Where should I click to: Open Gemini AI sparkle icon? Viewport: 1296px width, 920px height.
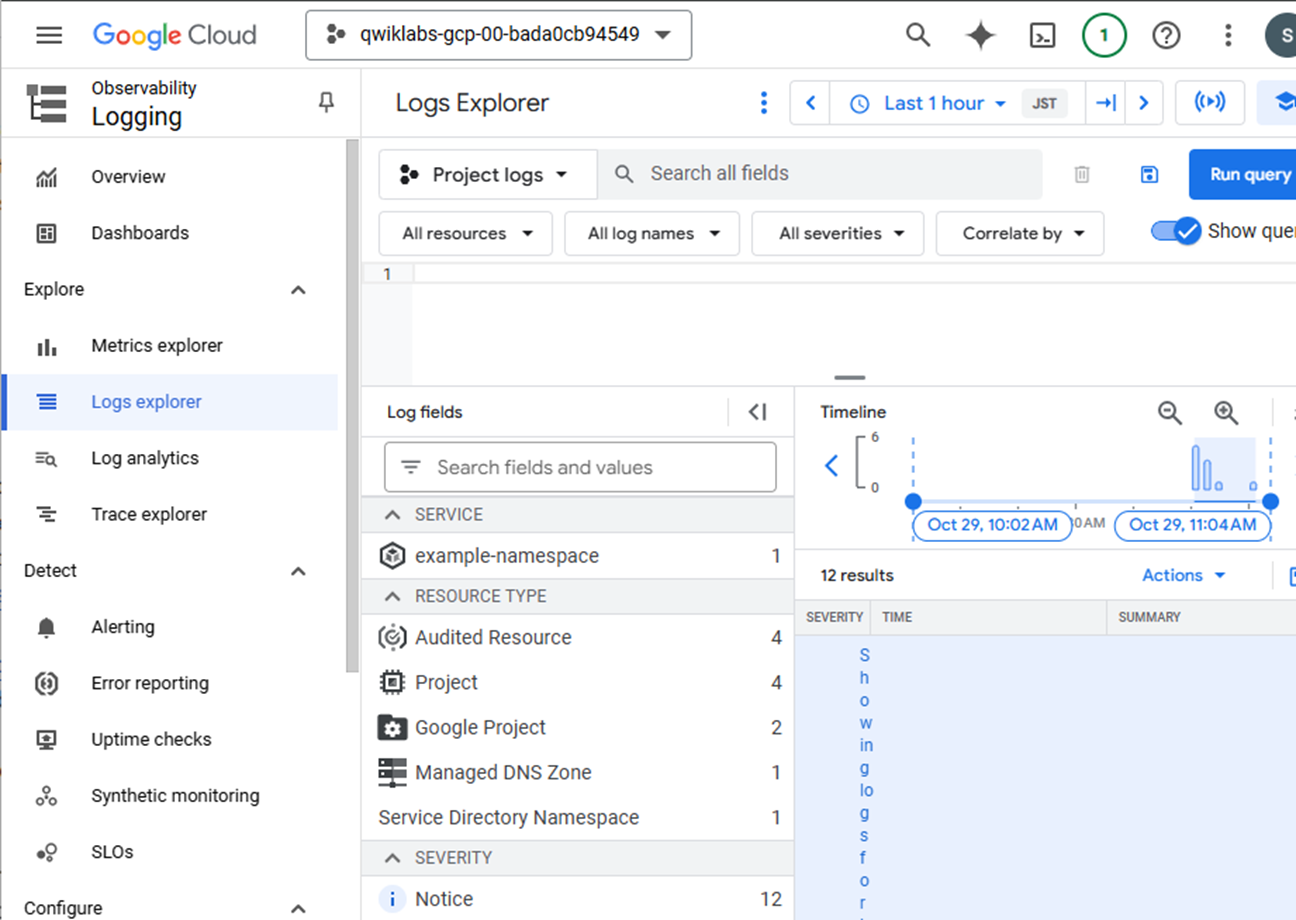(980, 36)
